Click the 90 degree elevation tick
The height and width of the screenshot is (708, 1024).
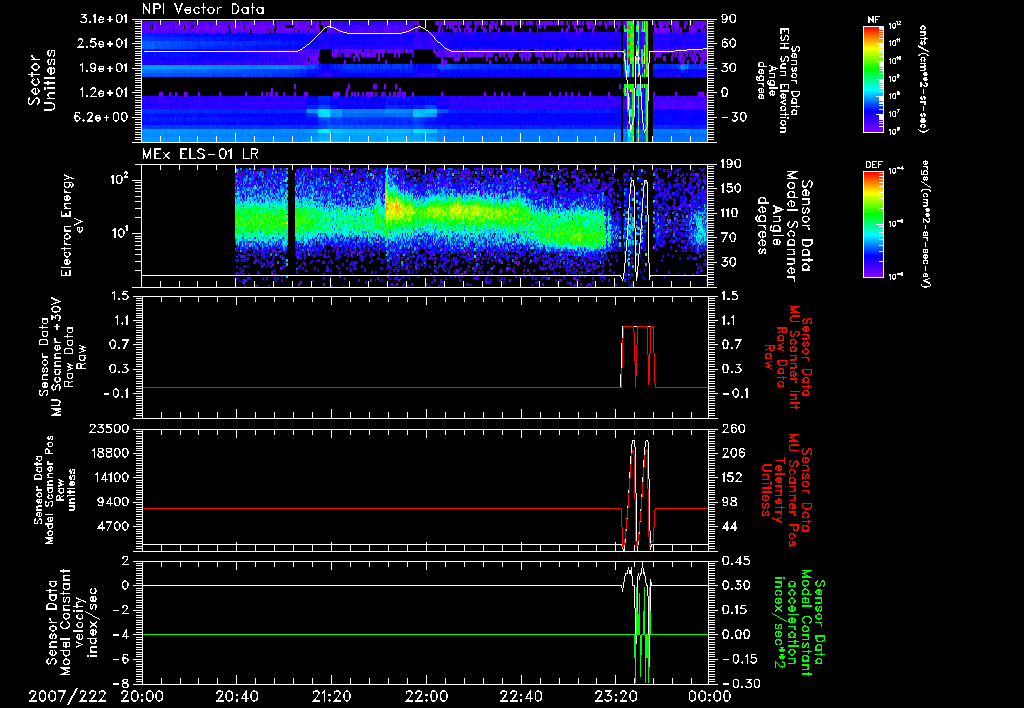click(729, 19)
